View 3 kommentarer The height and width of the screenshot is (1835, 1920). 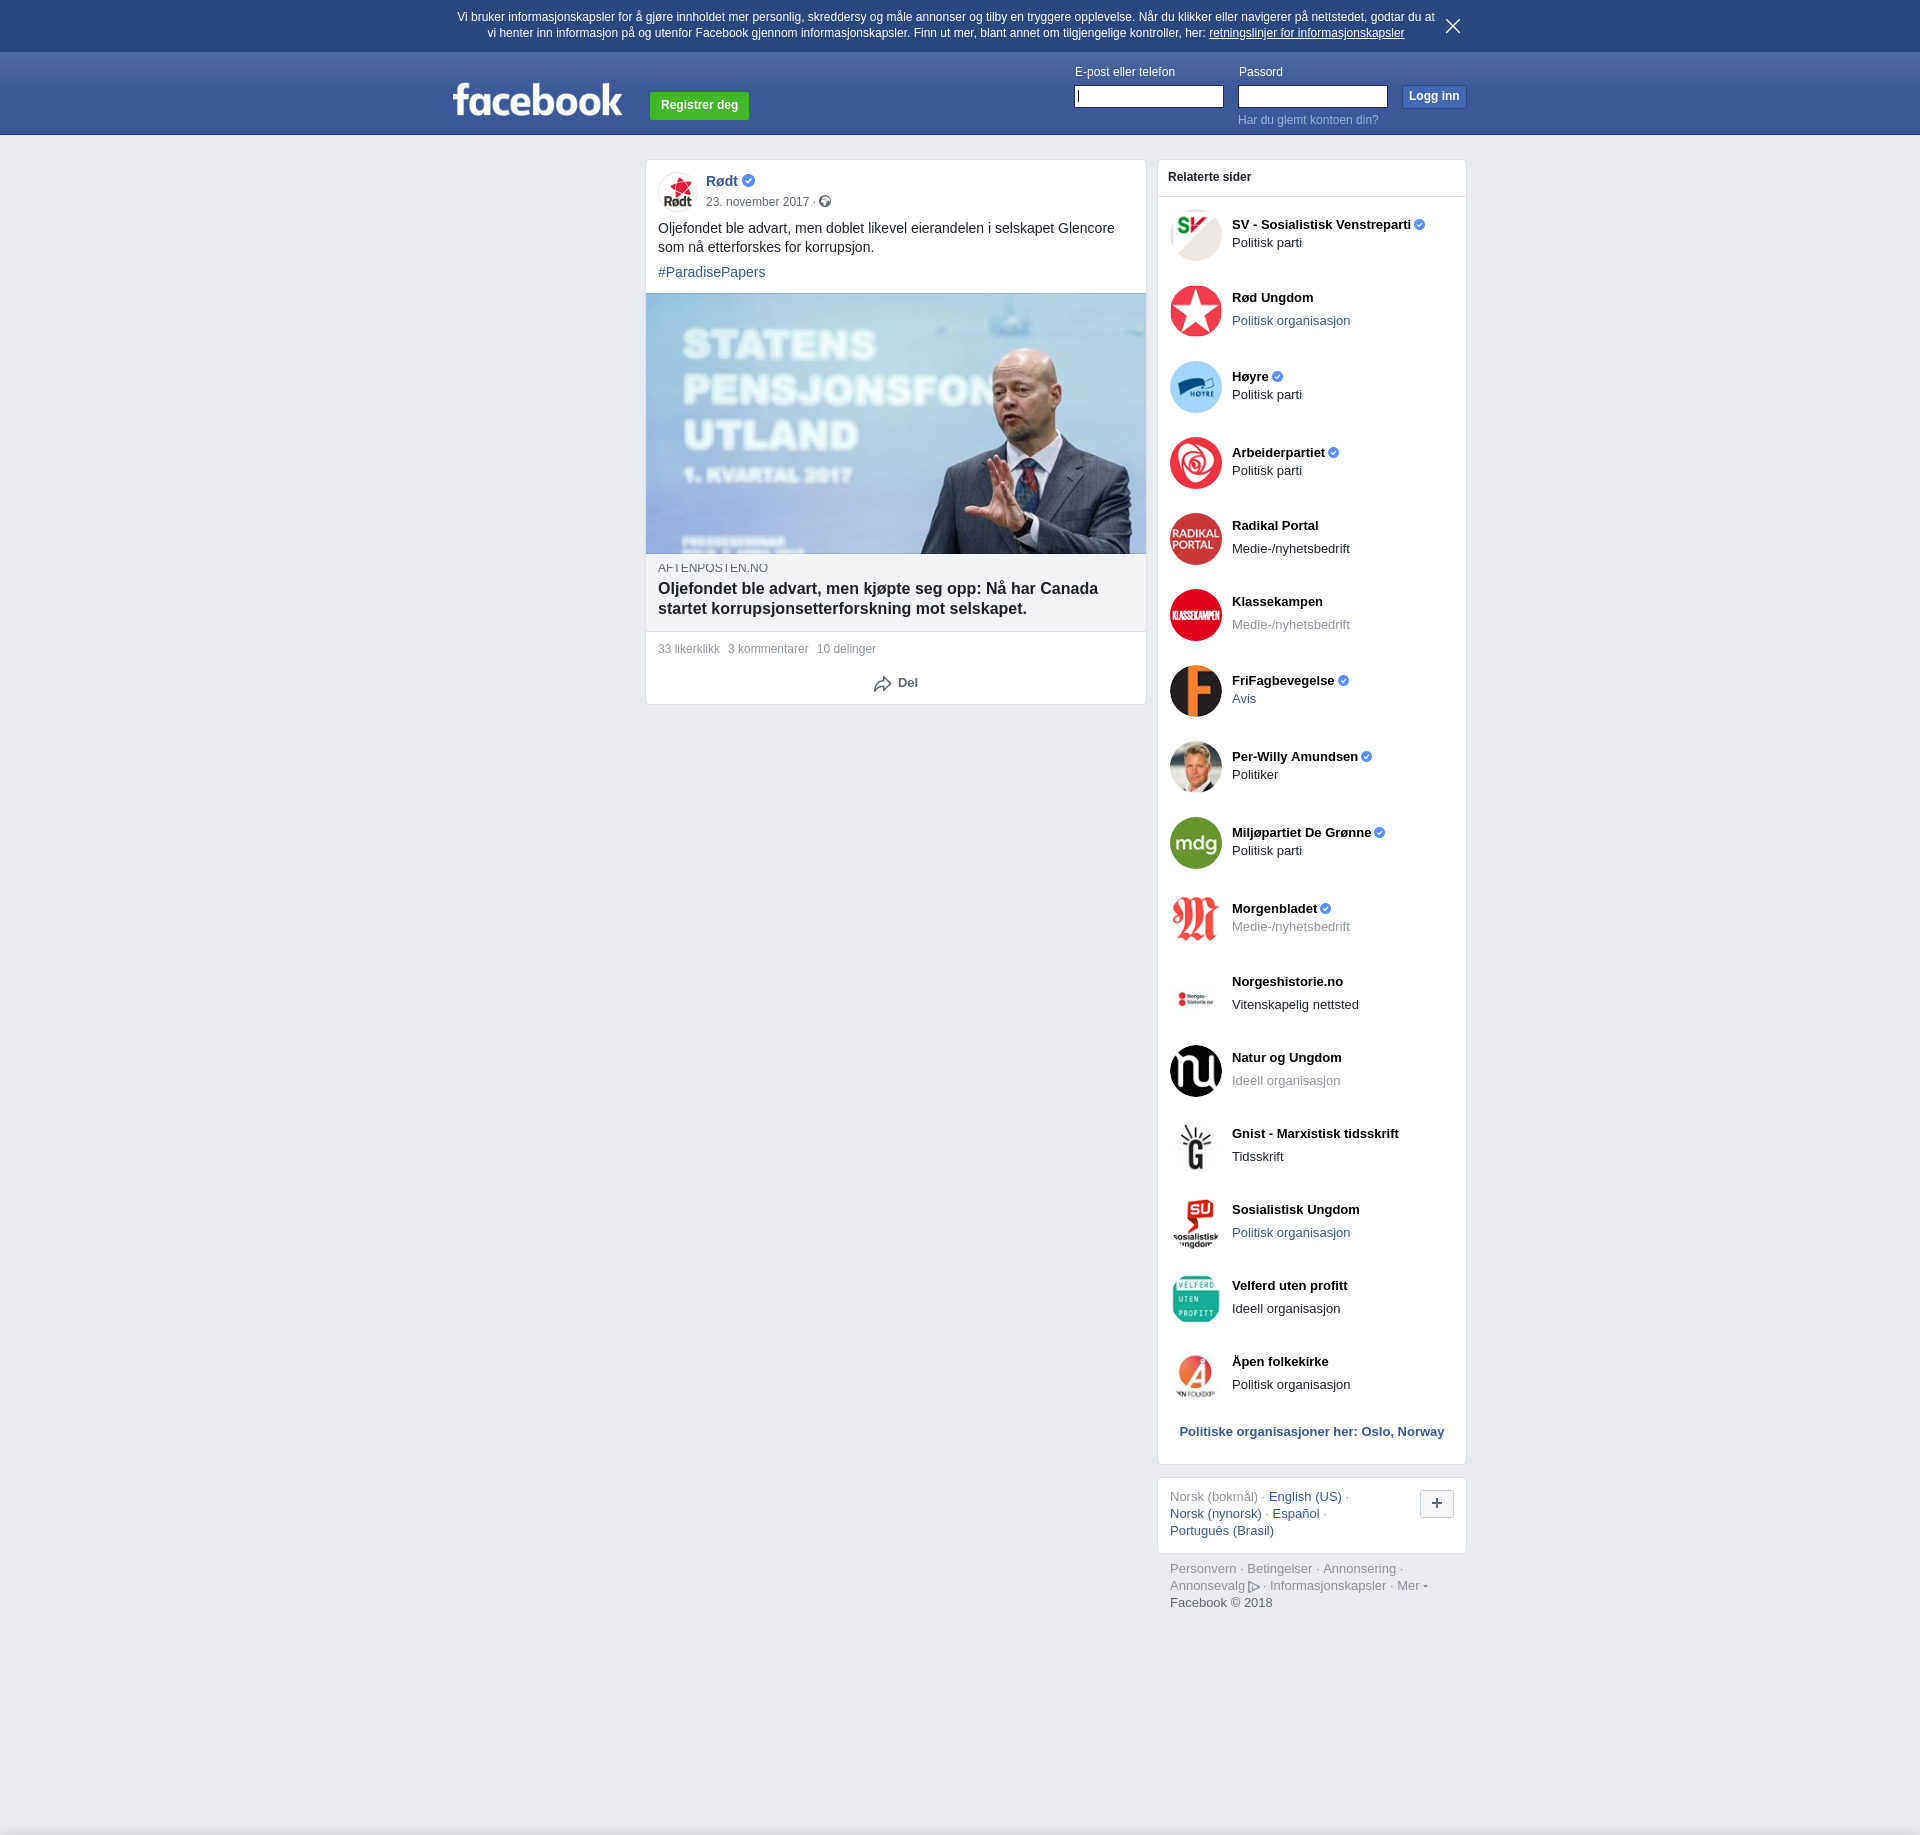(x=768, y=649)
